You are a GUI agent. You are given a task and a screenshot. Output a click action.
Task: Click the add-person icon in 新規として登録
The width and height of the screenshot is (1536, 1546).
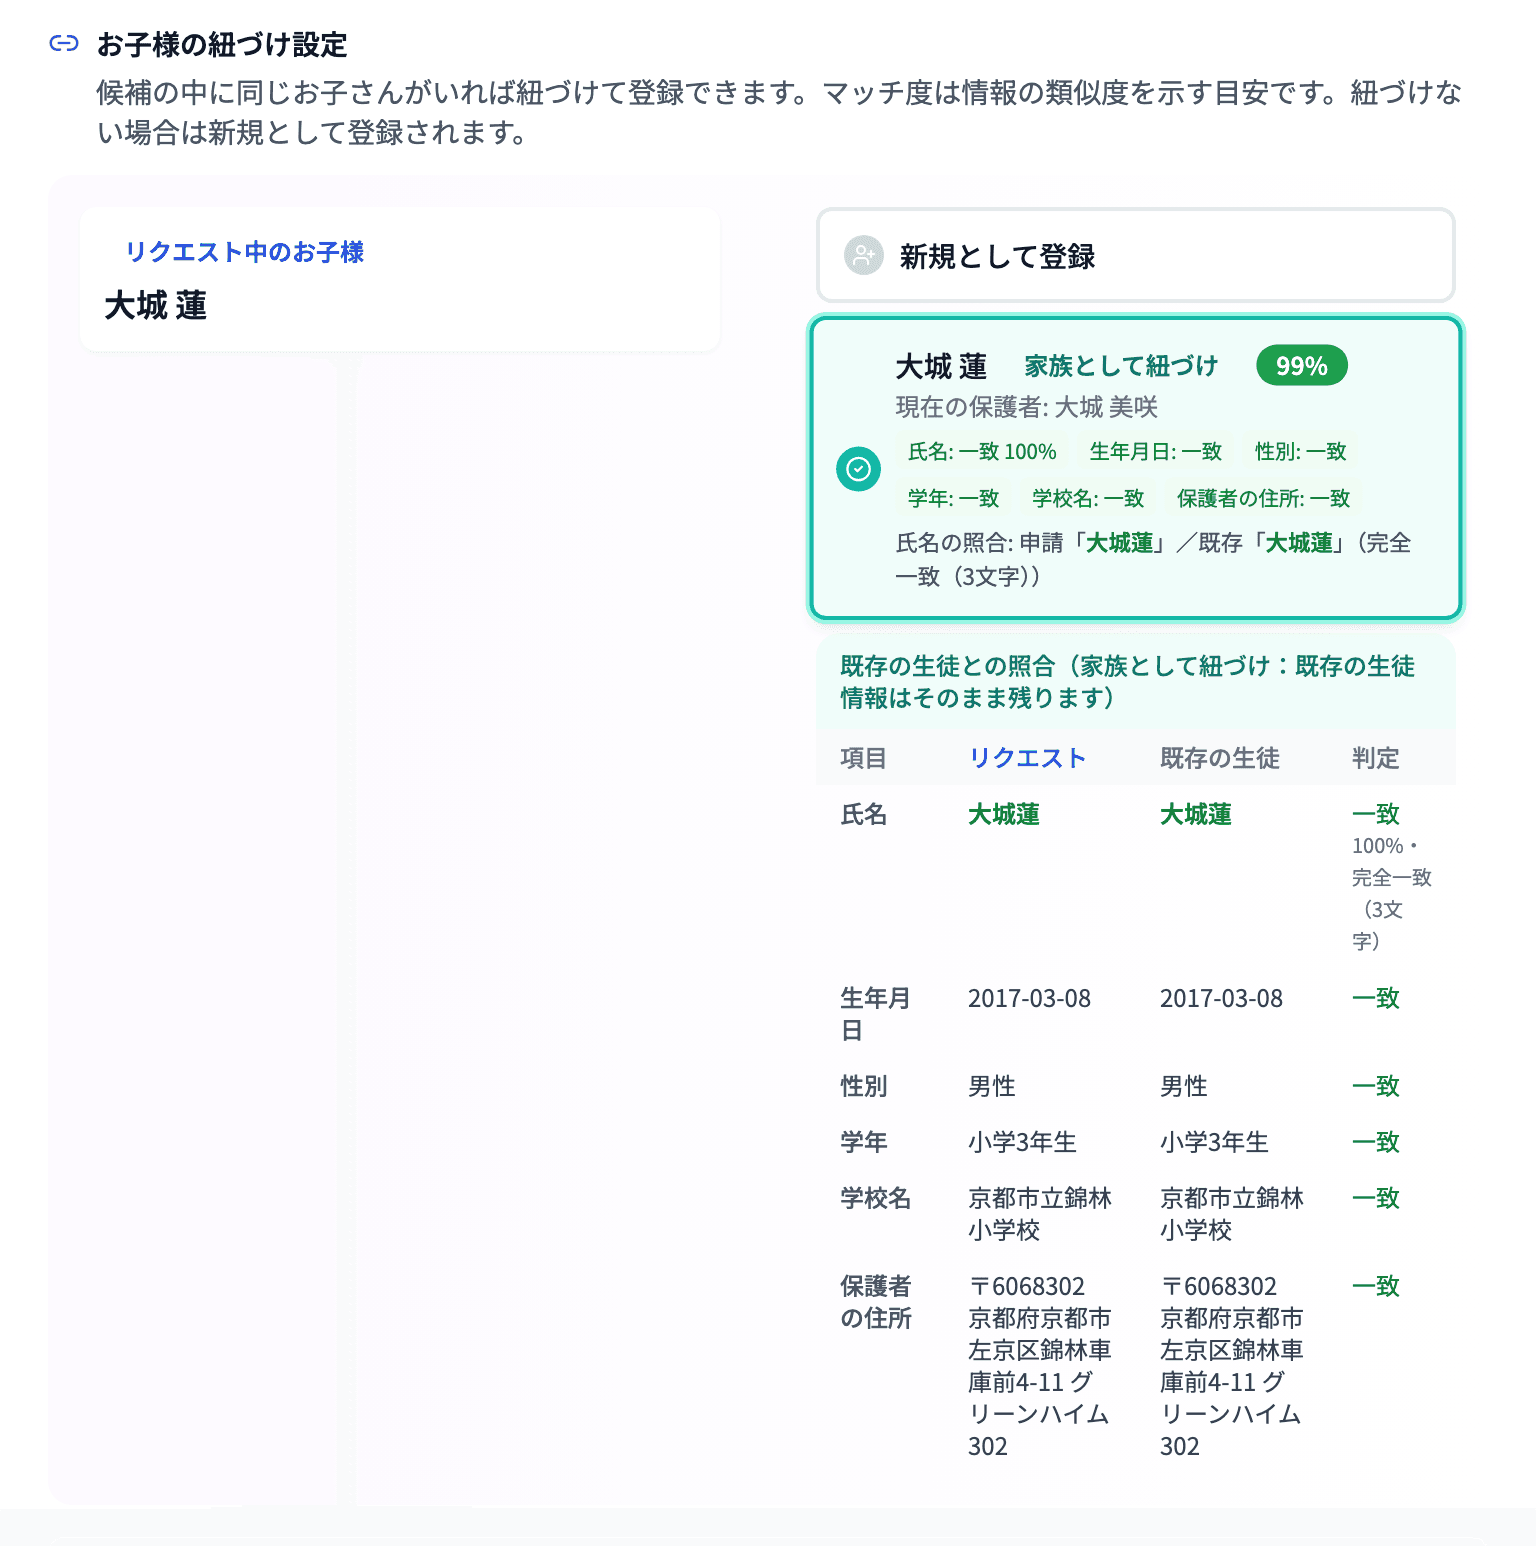[863, 256]
